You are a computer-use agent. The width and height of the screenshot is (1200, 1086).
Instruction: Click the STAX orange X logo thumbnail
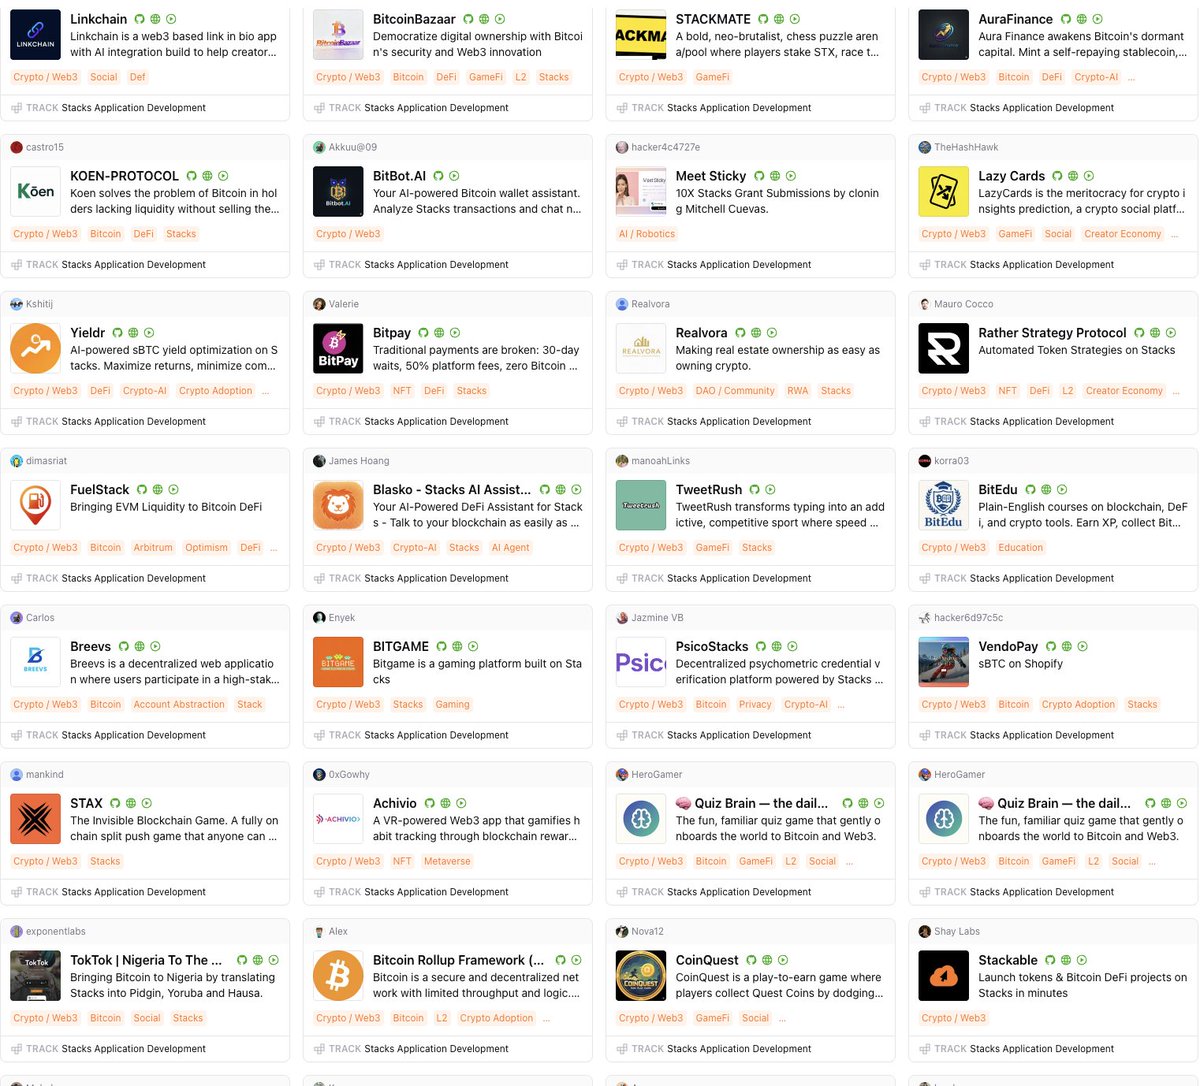tap(35, 819)
